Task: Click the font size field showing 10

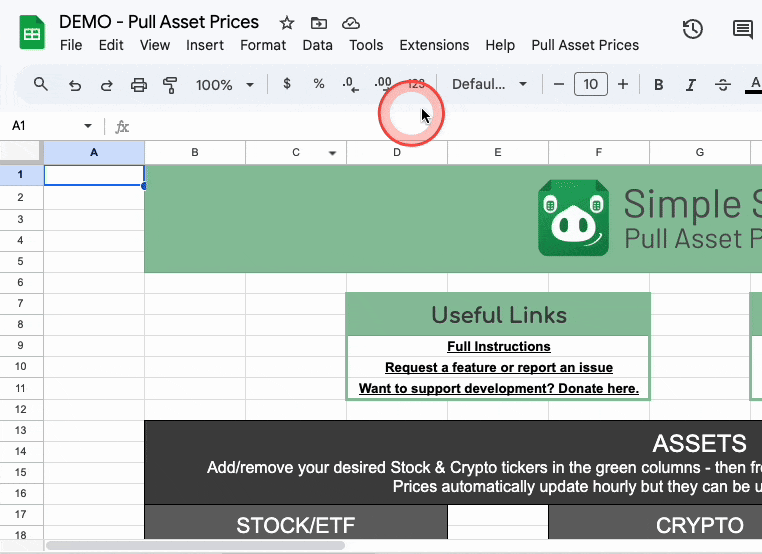Action: 590,85
